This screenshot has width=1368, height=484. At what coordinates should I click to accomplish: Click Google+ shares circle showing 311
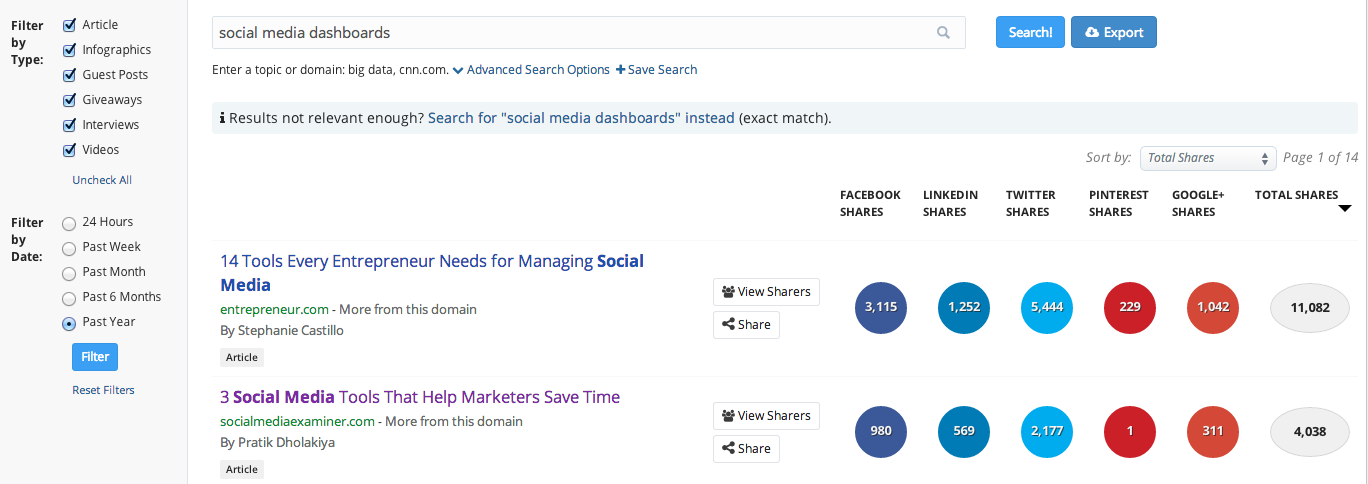(x=1213, y=432)
